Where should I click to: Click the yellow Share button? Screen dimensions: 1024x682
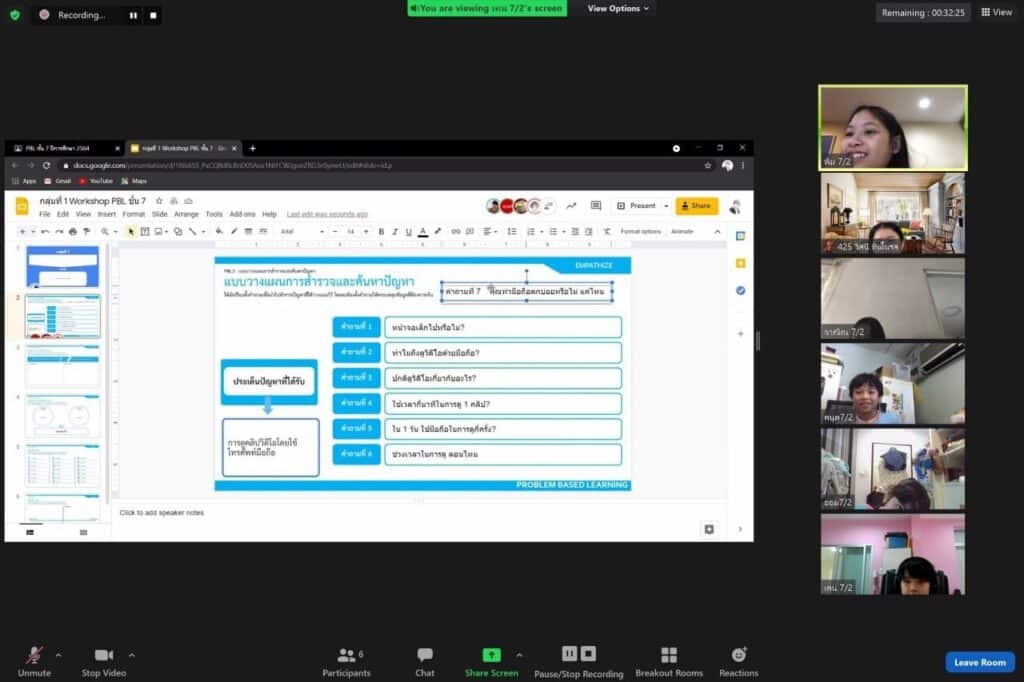pos(696,206)
